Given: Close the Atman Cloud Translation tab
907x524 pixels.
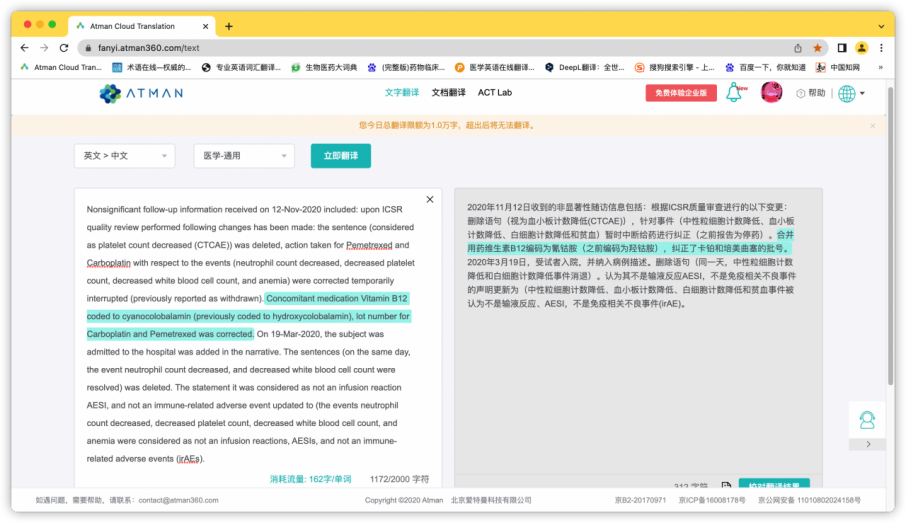Looking at the screenshot, I should click(205, 26).
